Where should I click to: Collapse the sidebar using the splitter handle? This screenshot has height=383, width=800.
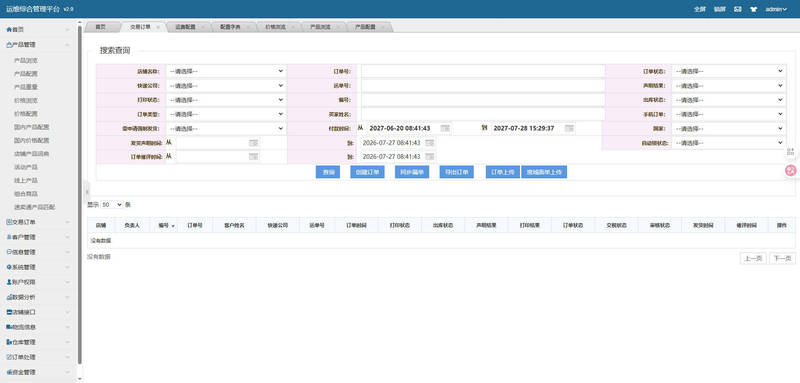pos(87,191)
